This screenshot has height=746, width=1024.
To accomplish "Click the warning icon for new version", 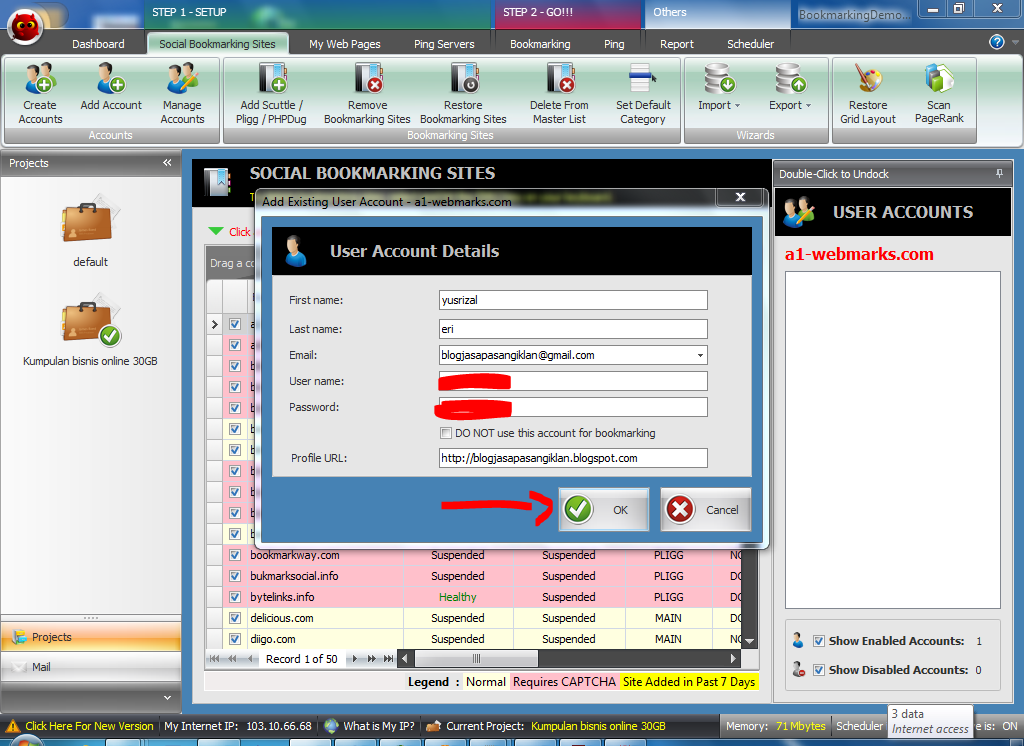I will click(12, 726).
